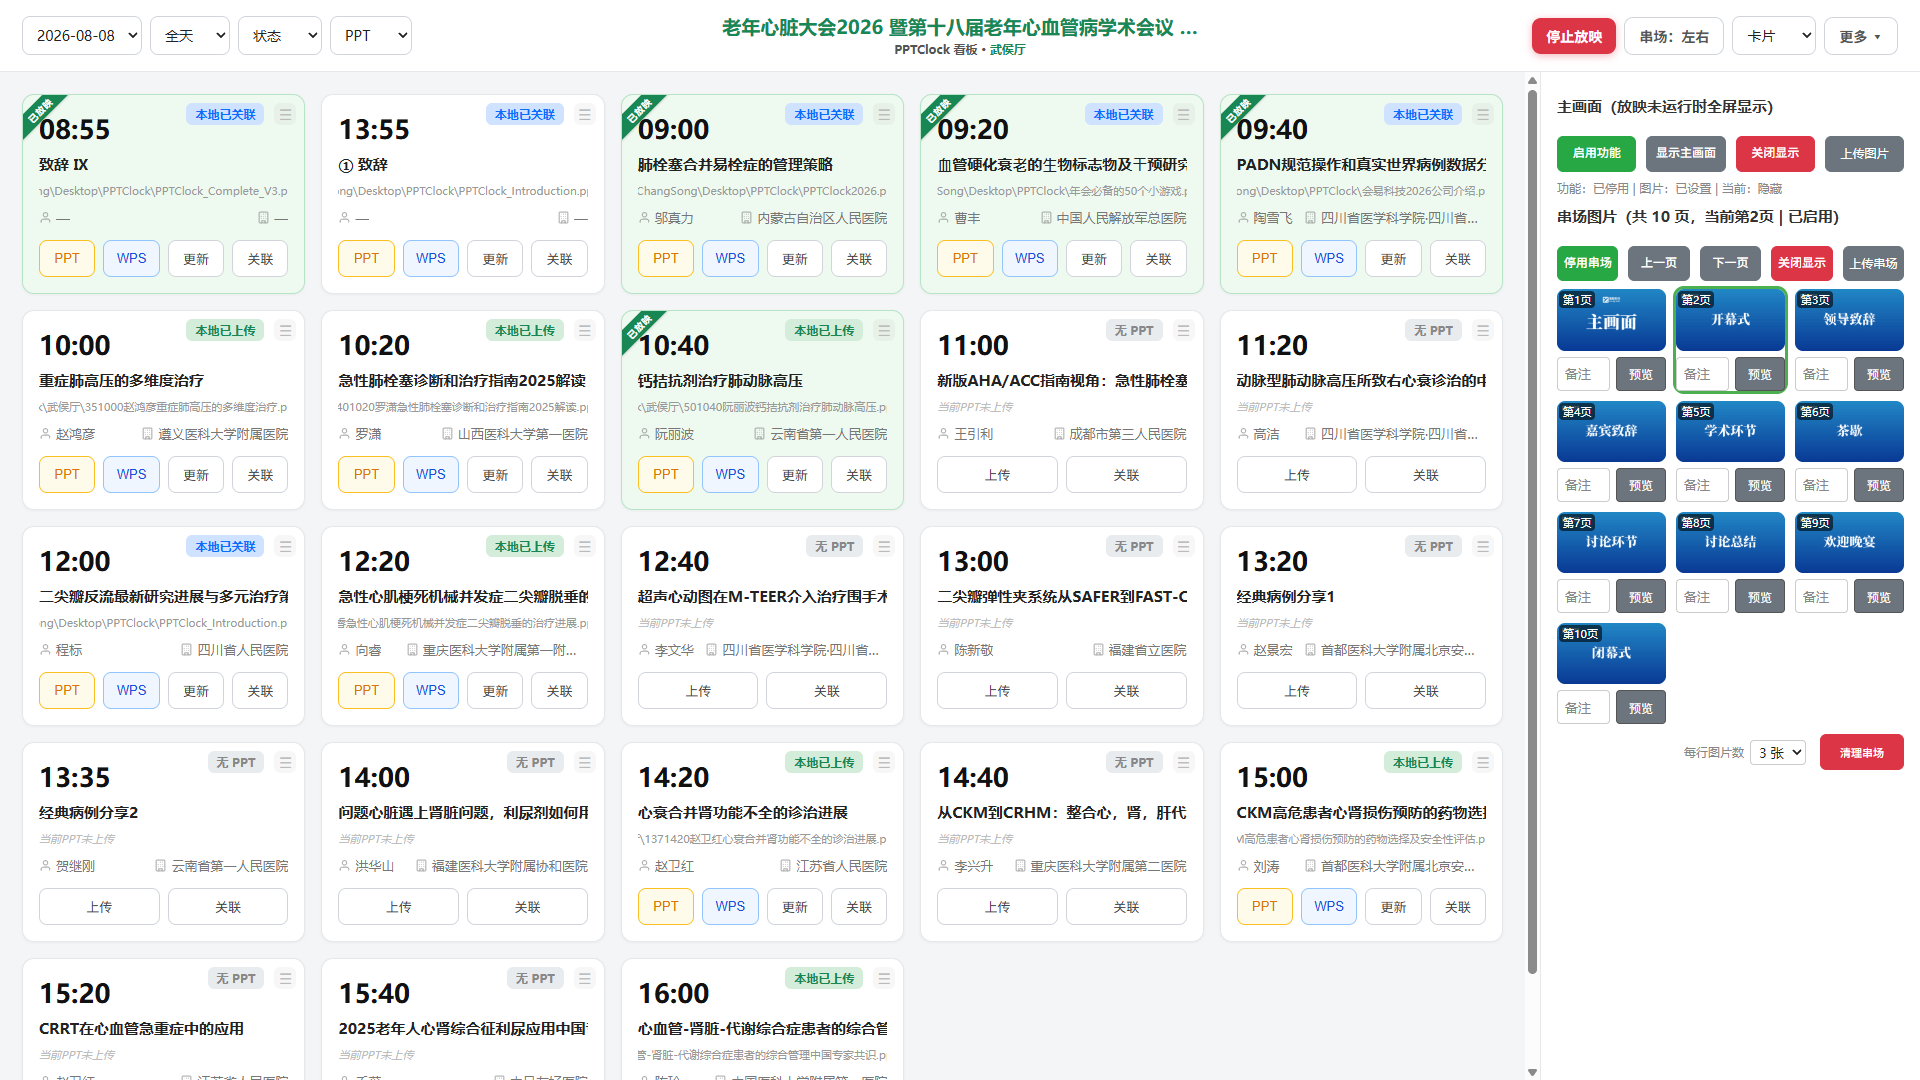Open hamburger menu on 09:00 card
This screenshot has height=1080, width=1920.
pyautogui.click(x=884, y=115)
